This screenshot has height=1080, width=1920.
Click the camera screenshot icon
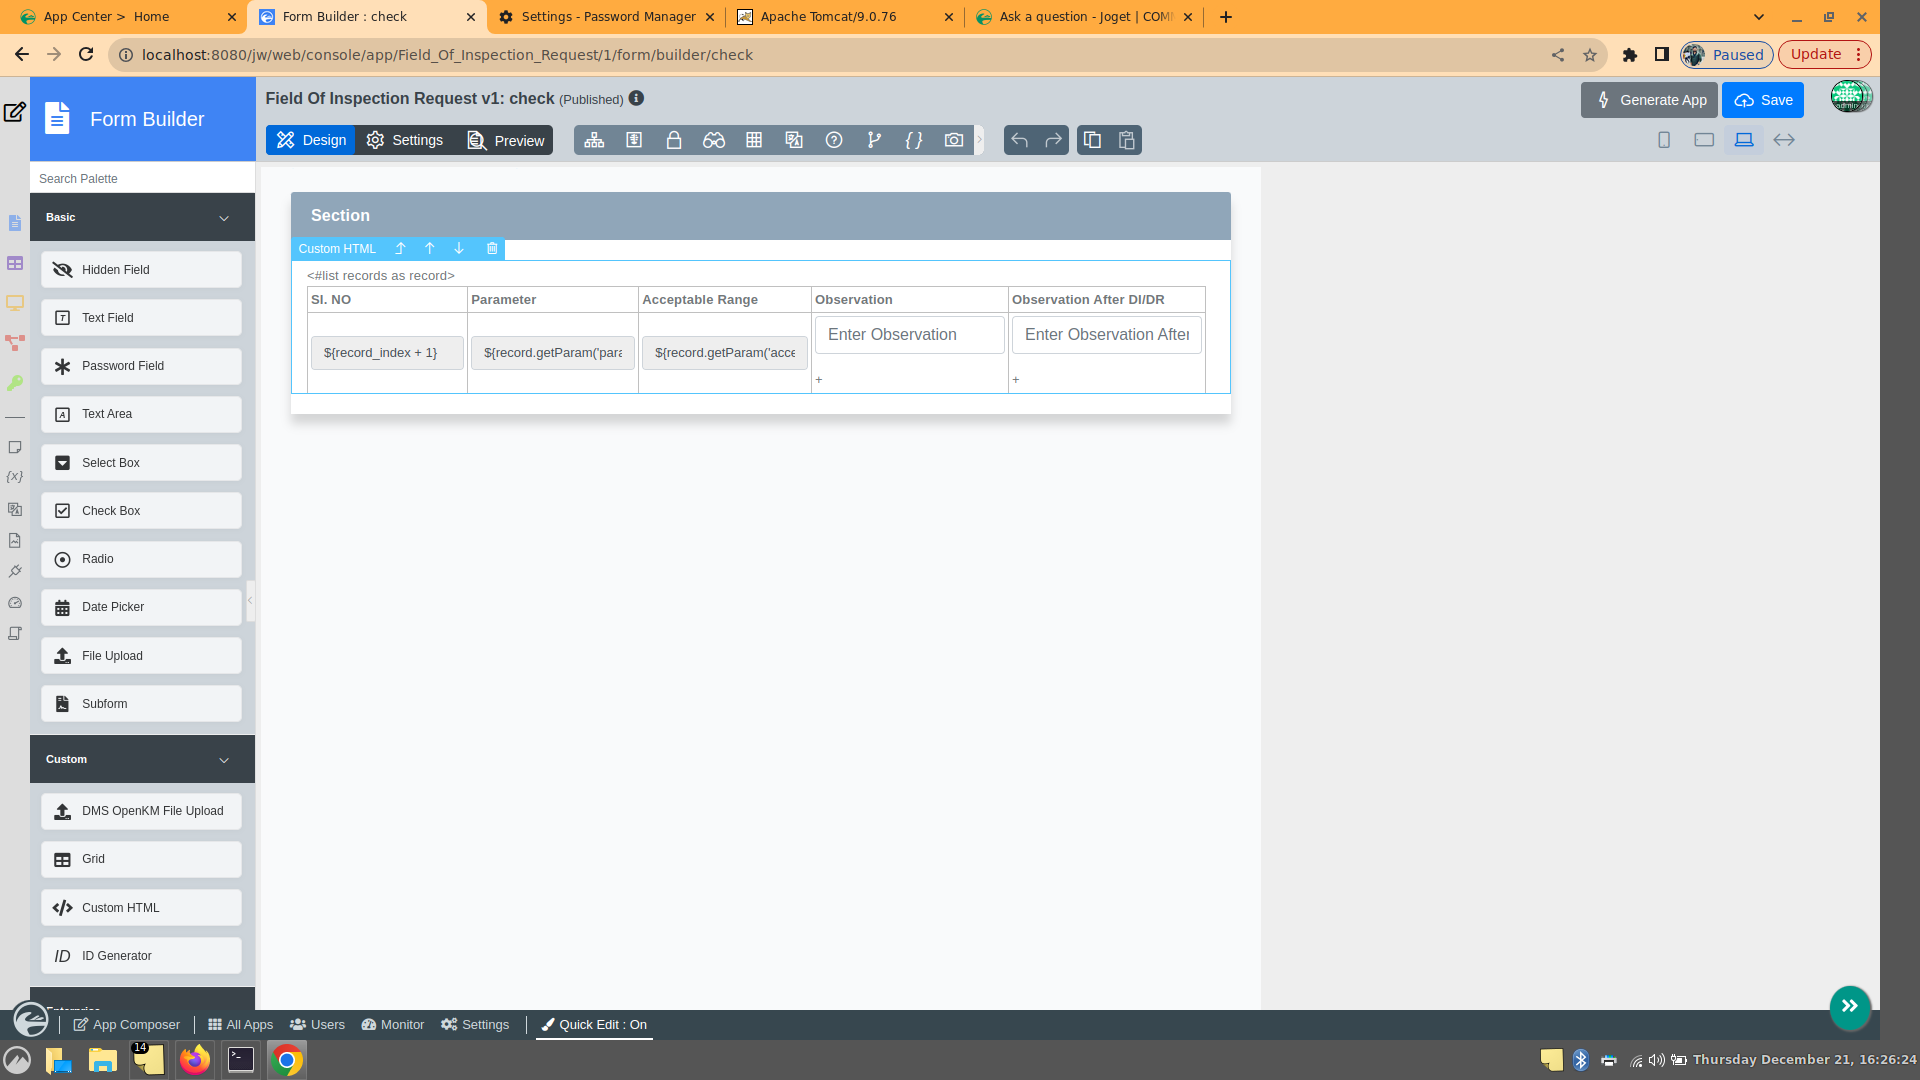(x=954, y=140)
